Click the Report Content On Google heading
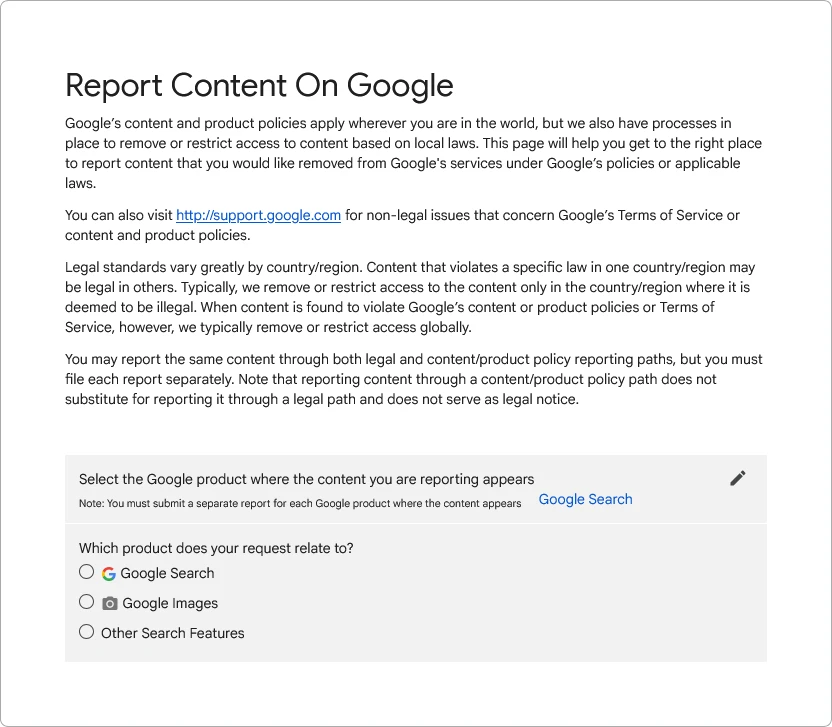832x727 pixels. click(259, 85)
